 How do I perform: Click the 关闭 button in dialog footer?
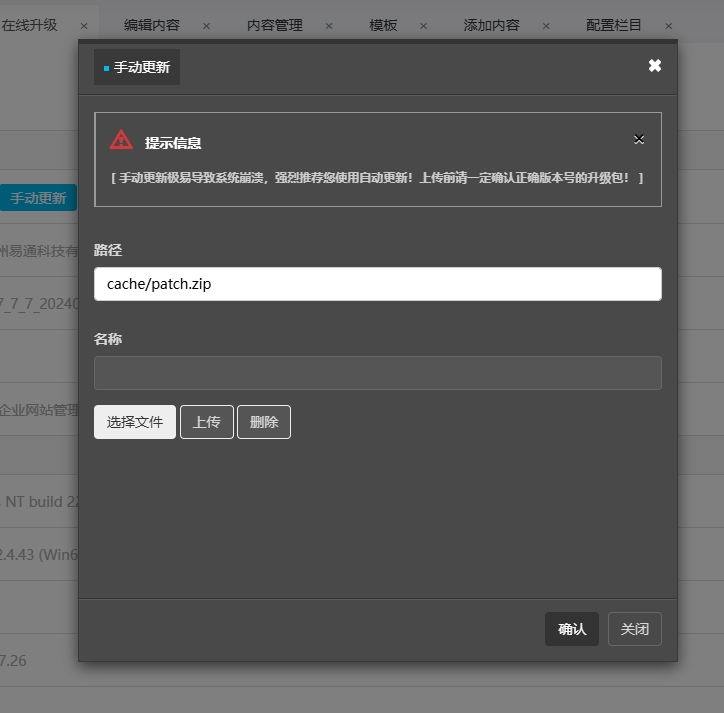634,629
